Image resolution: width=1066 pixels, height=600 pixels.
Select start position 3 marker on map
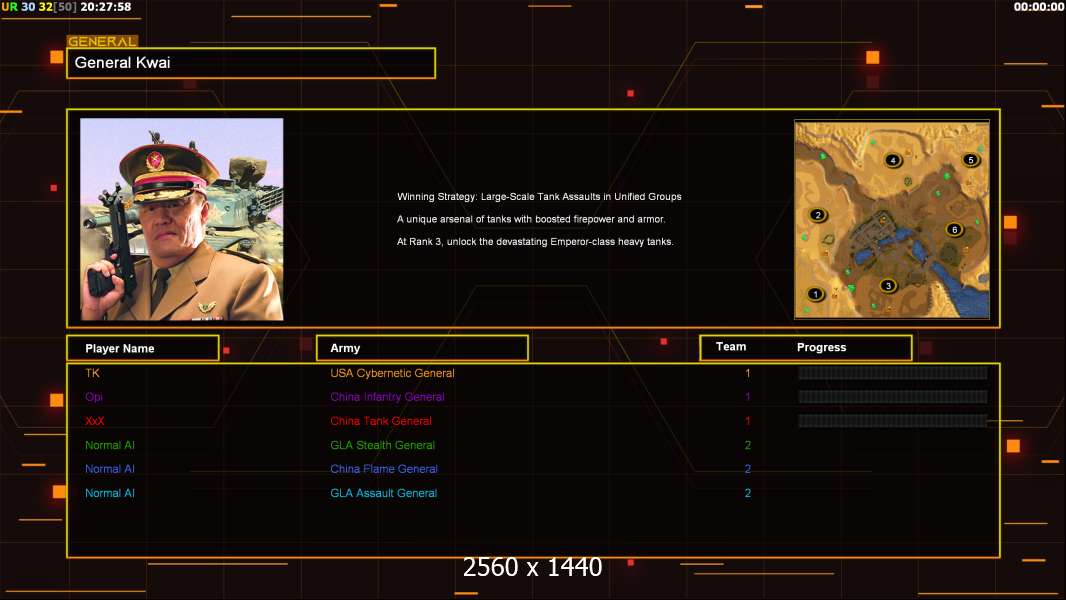(888, 286)
